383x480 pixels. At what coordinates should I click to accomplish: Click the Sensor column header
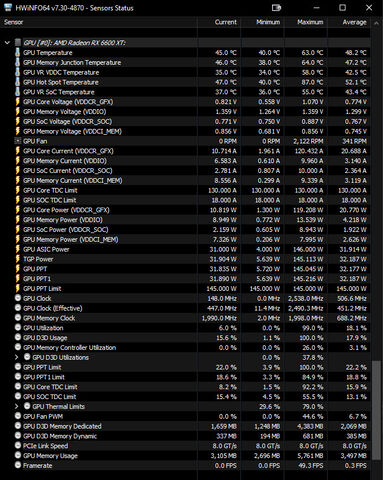[99, 22]
